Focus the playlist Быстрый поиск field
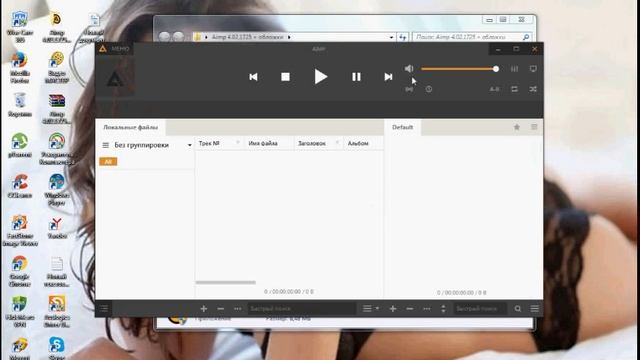640x360 pixels. [480, 309]
